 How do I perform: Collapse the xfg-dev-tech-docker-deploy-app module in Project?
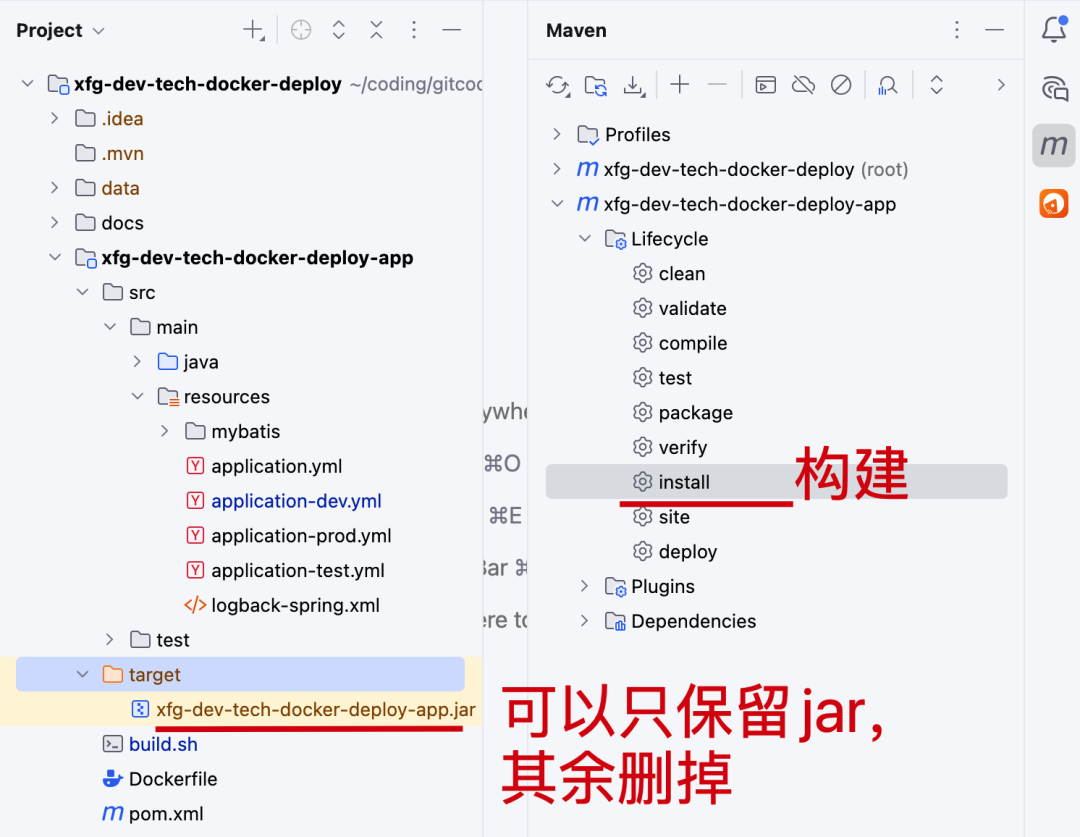(55, 257)
